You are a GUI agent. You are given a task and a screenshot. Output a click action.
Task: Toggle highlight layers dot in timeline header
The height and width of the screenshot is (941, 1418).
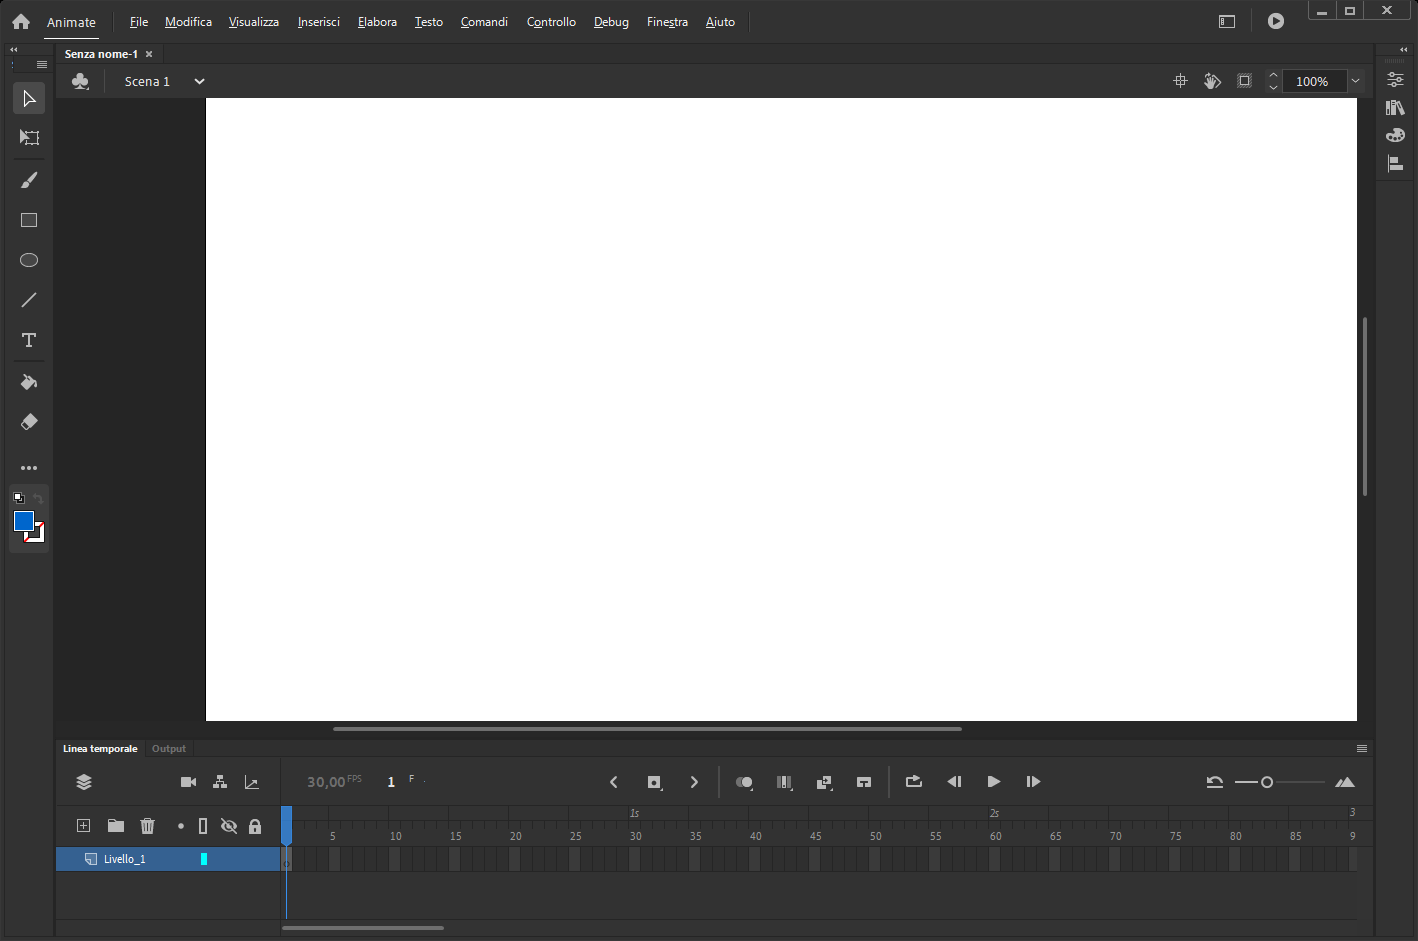[x=181, y=826]
